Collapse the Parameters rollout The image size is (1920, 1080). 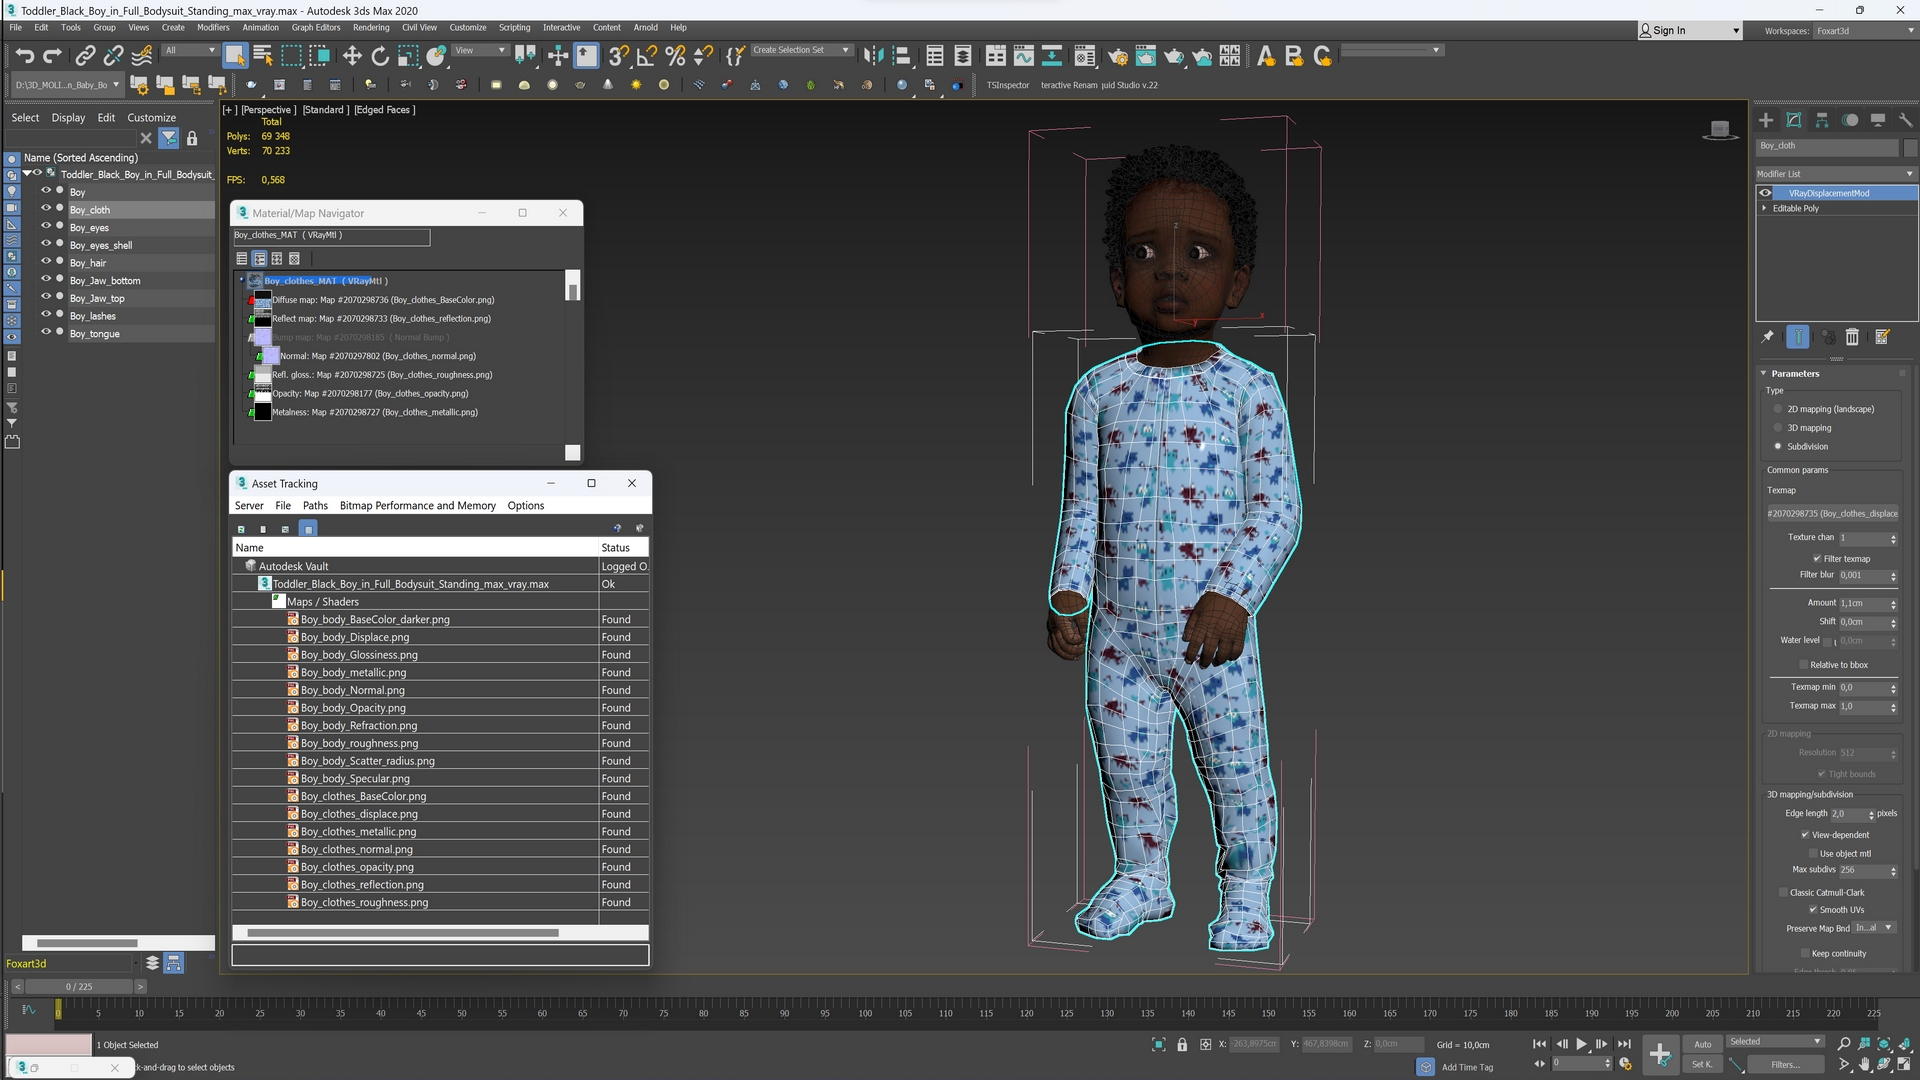[x=1764, y=374]
